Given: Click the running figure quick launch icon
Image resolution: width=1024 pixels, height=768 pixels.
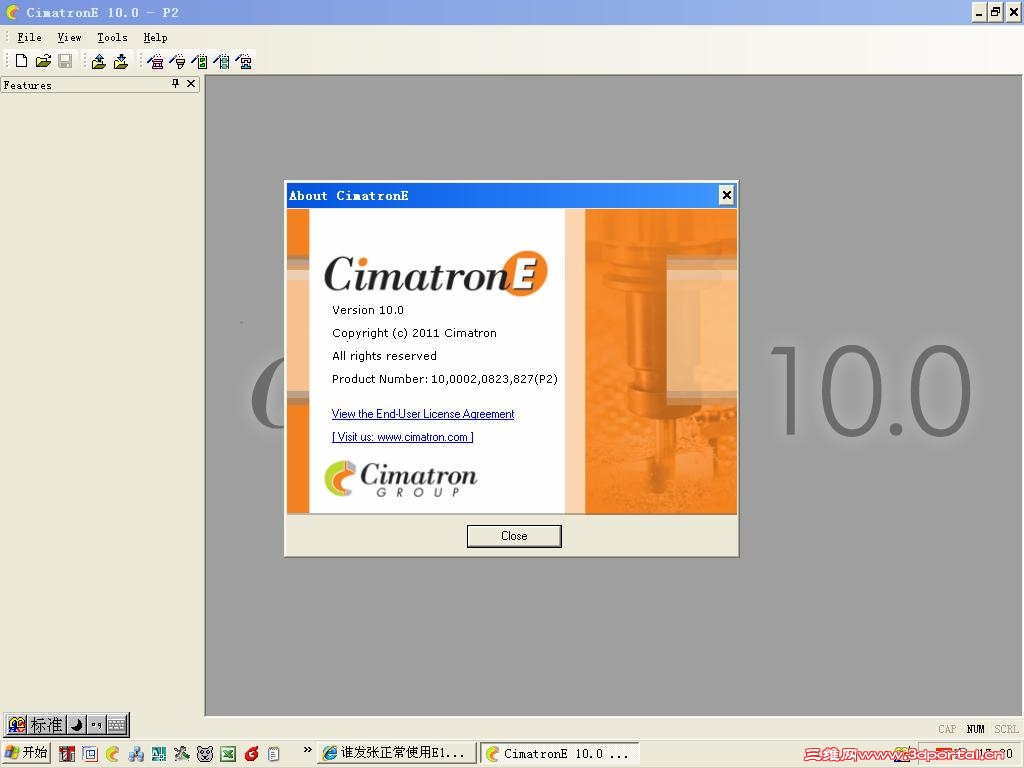Looking at the screenshot, I should point(182,754).
